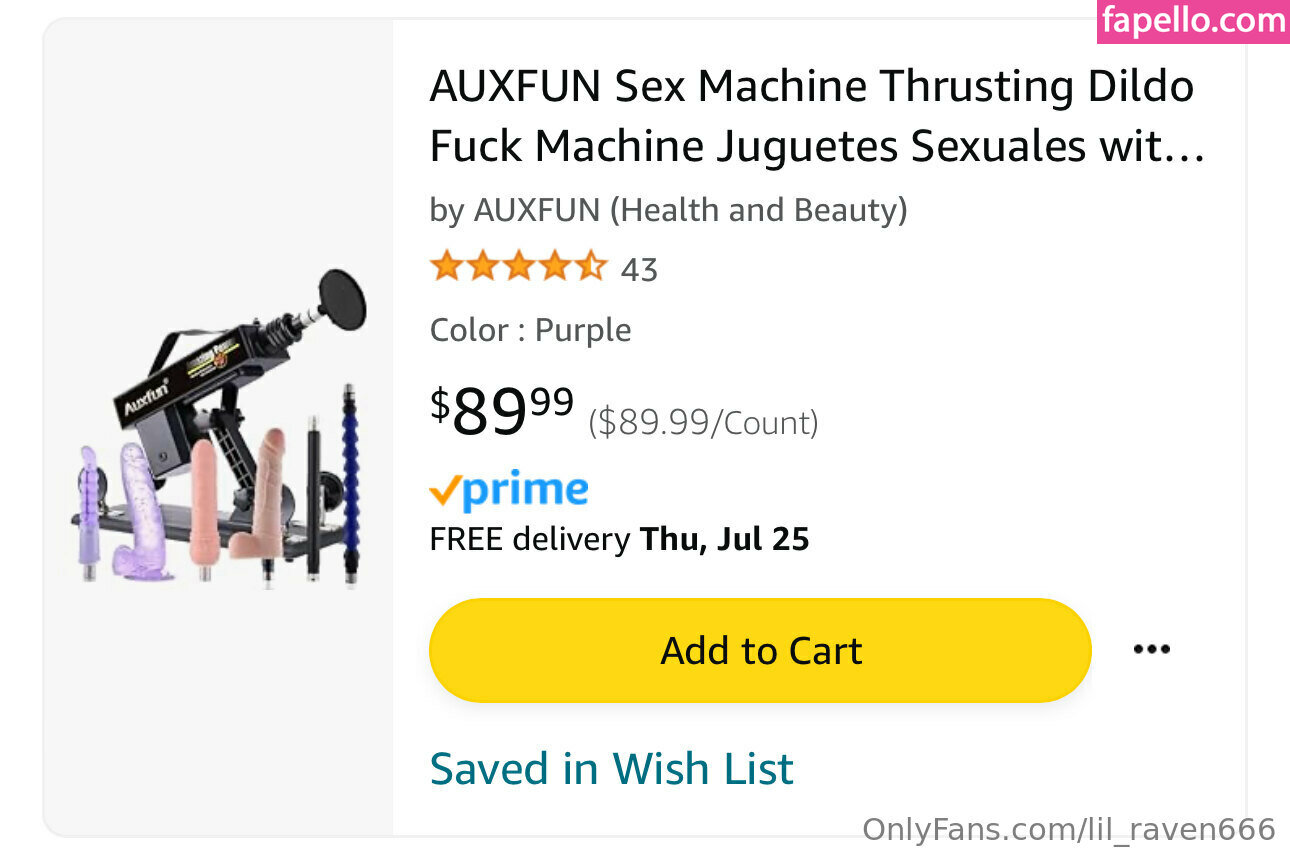The height and width of the screenshot is (861, 1290).
Task: Click the ($89.99/Count) unit price
Action: [703, 423]
